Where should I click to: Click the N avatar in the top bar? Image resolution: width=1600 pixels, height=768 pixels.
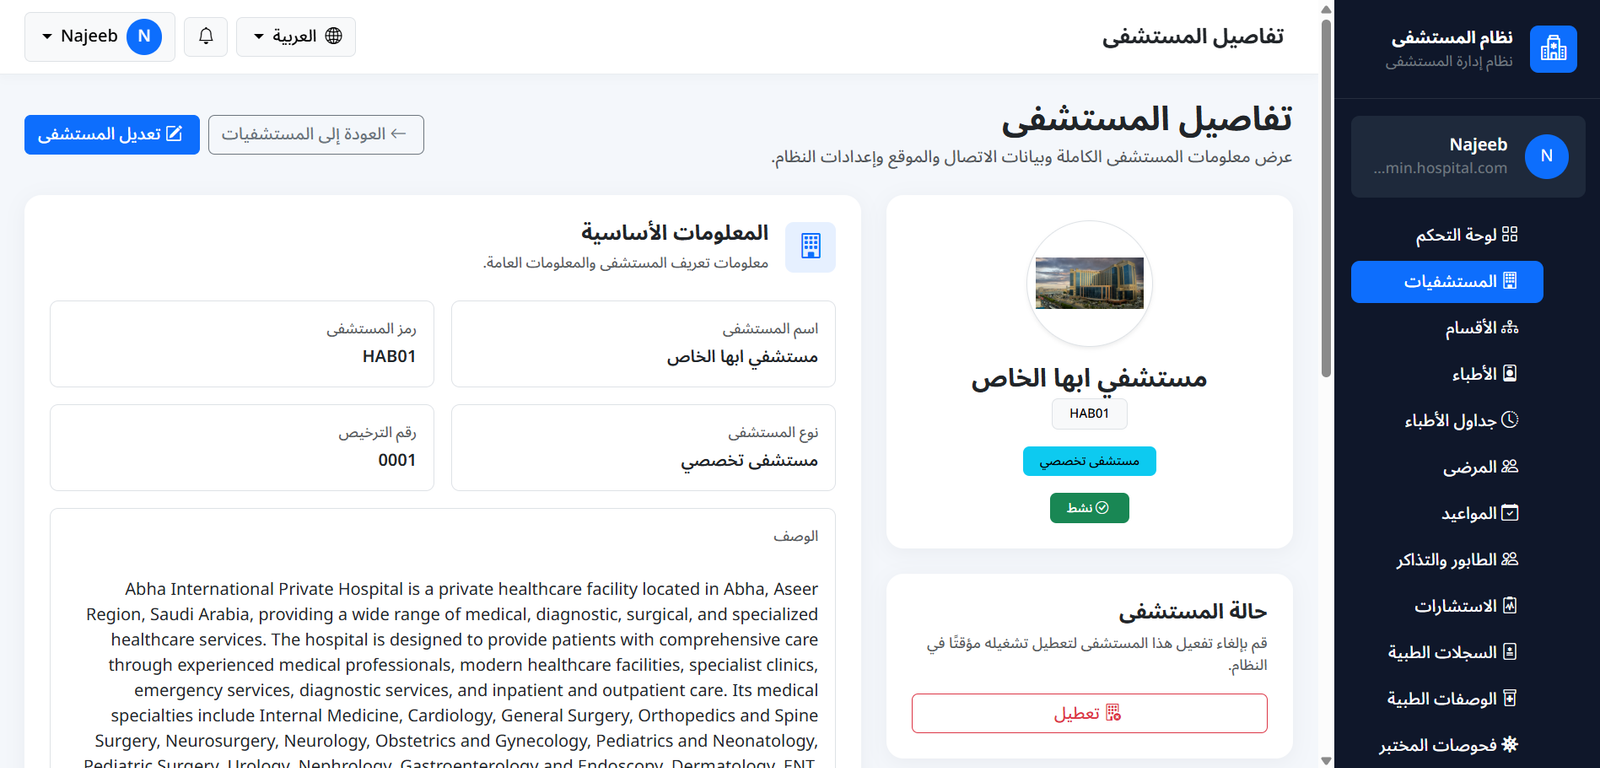(x=144, y=37)
